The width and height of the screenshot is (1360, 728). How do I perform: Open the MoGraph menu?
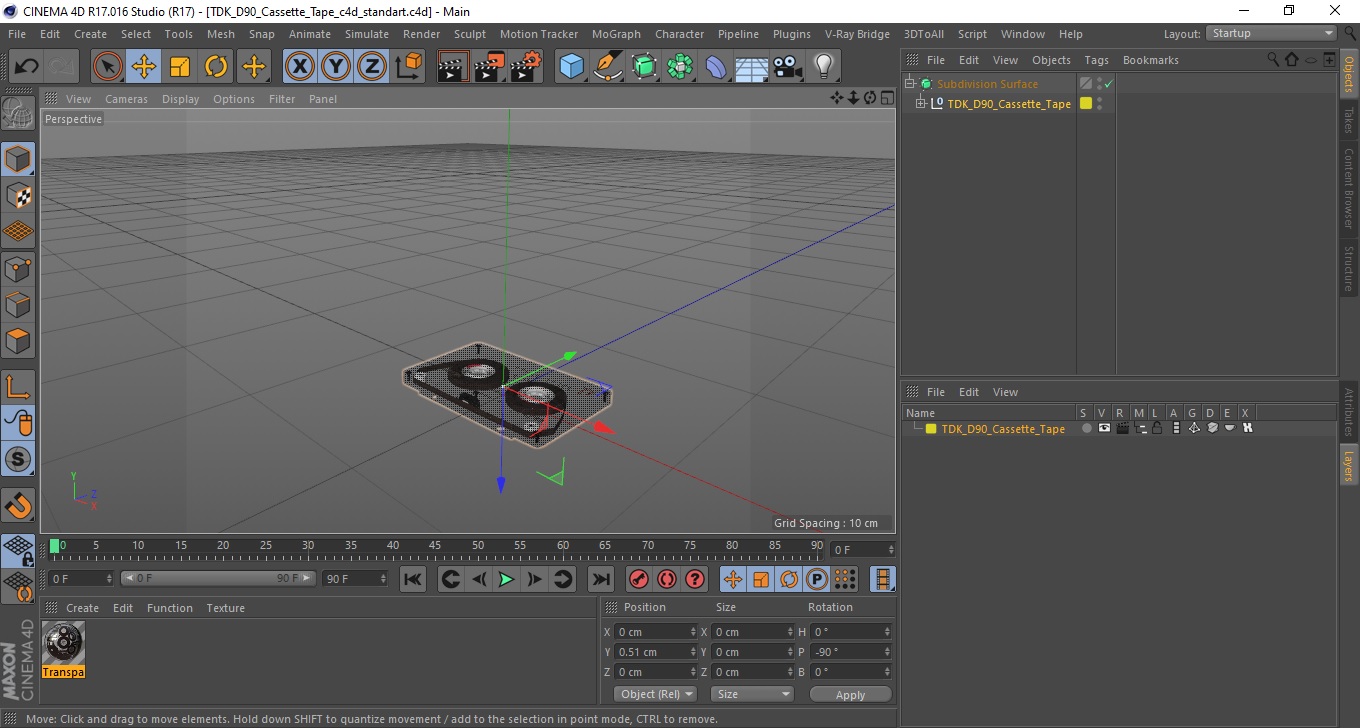coord(616,34)
